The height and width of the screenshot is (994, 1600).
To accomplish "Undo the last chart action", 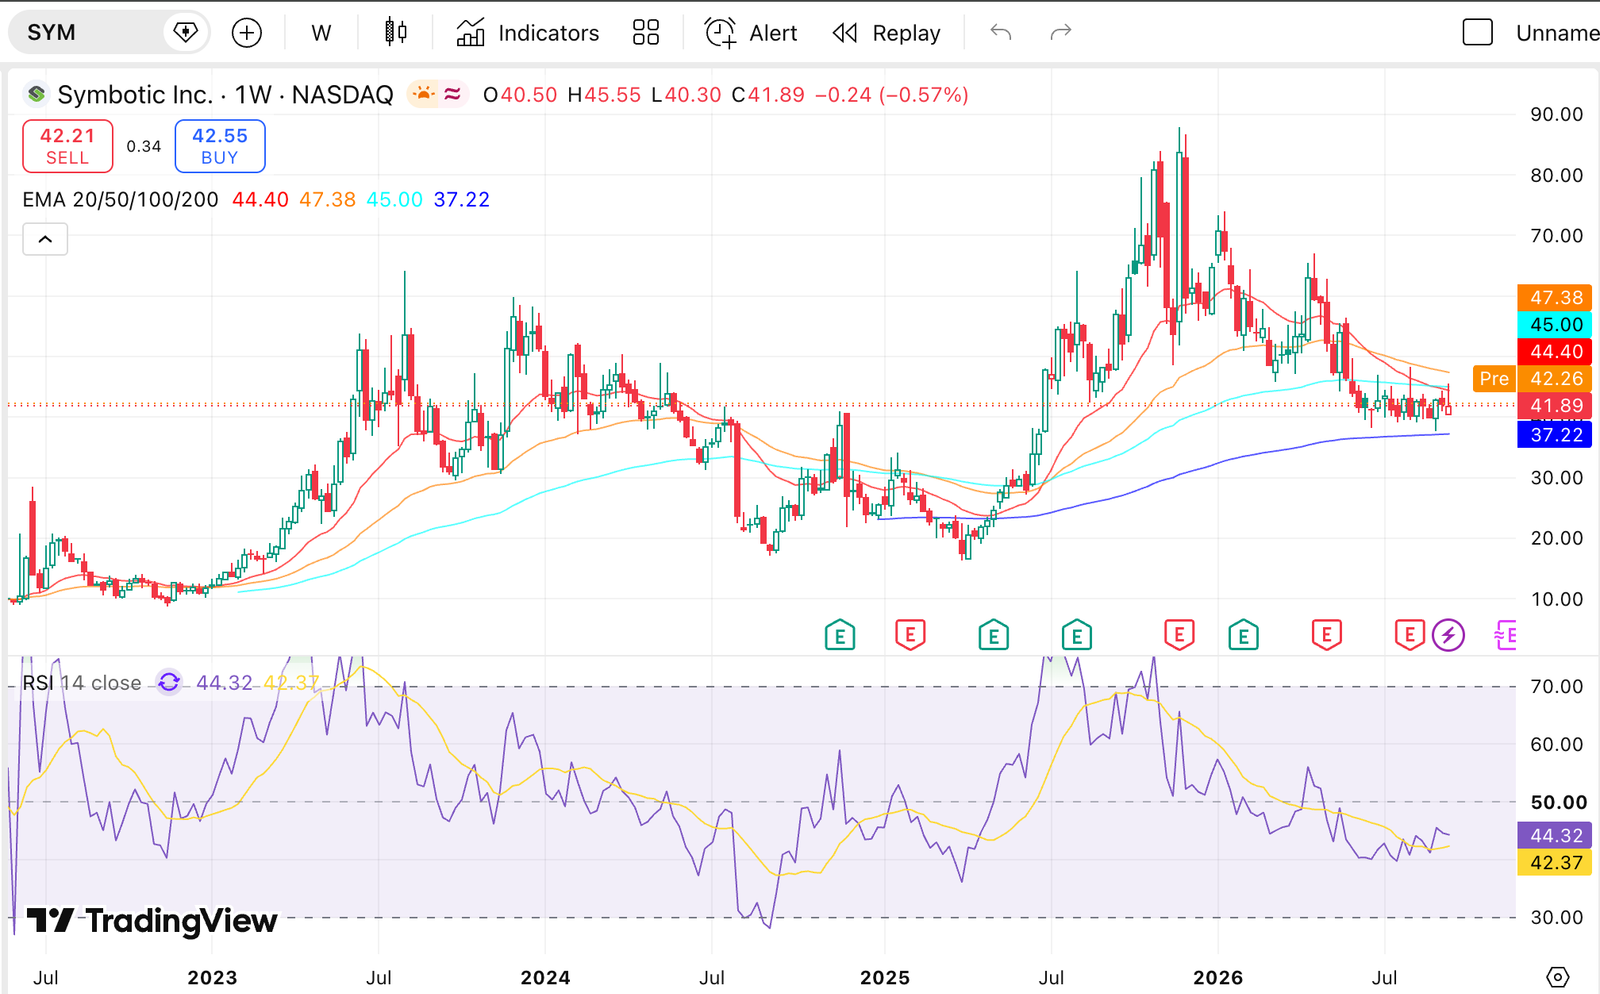I will click(1001, 33).
